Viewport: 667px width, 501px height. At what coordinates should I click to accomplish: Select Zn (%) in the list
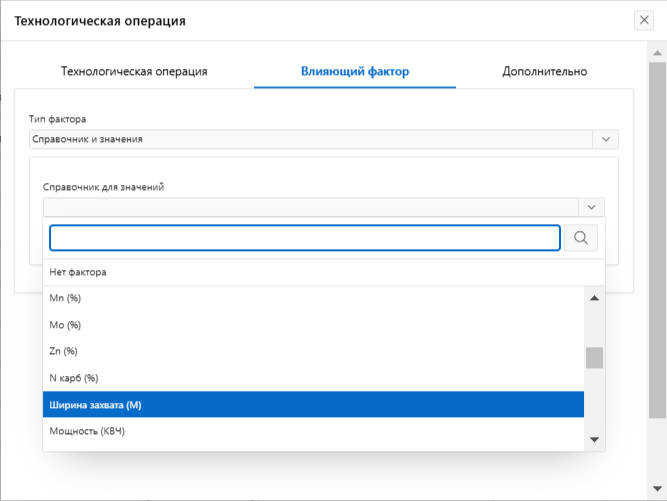tap(64, 351)
